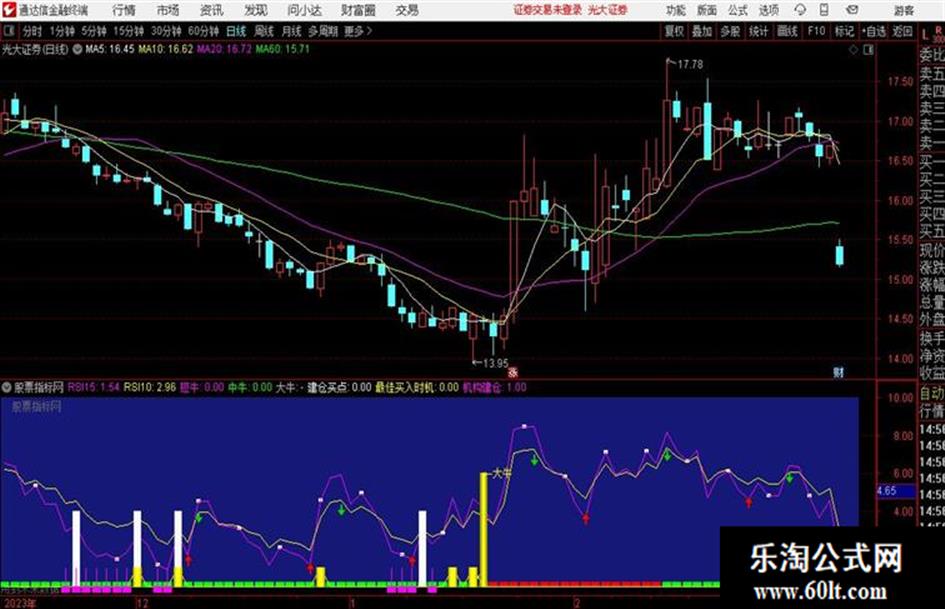Screen dimensions: 945x609
Task: Open the headset customer service icon
Action: [x=800, y=10]
